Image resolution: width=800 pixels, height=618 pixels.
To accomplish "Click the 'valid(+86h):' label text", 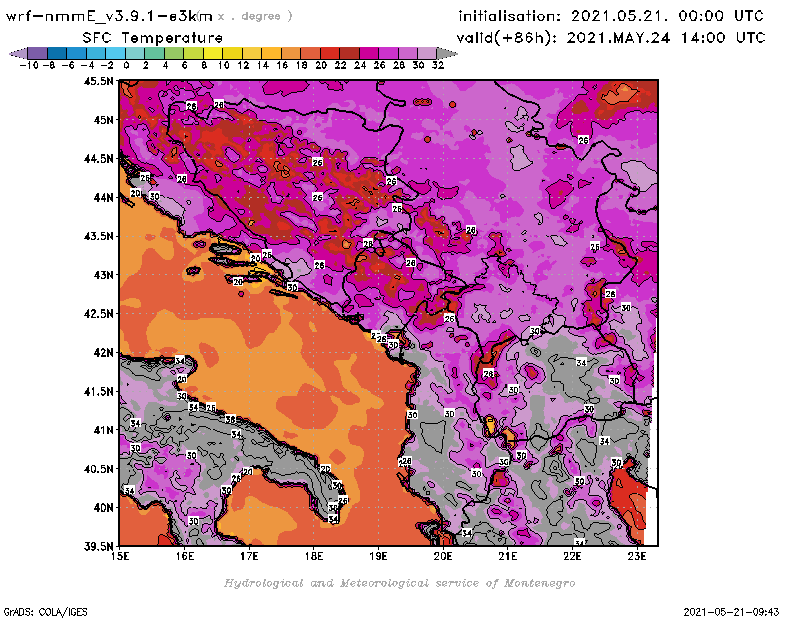I will pos(507,38).
